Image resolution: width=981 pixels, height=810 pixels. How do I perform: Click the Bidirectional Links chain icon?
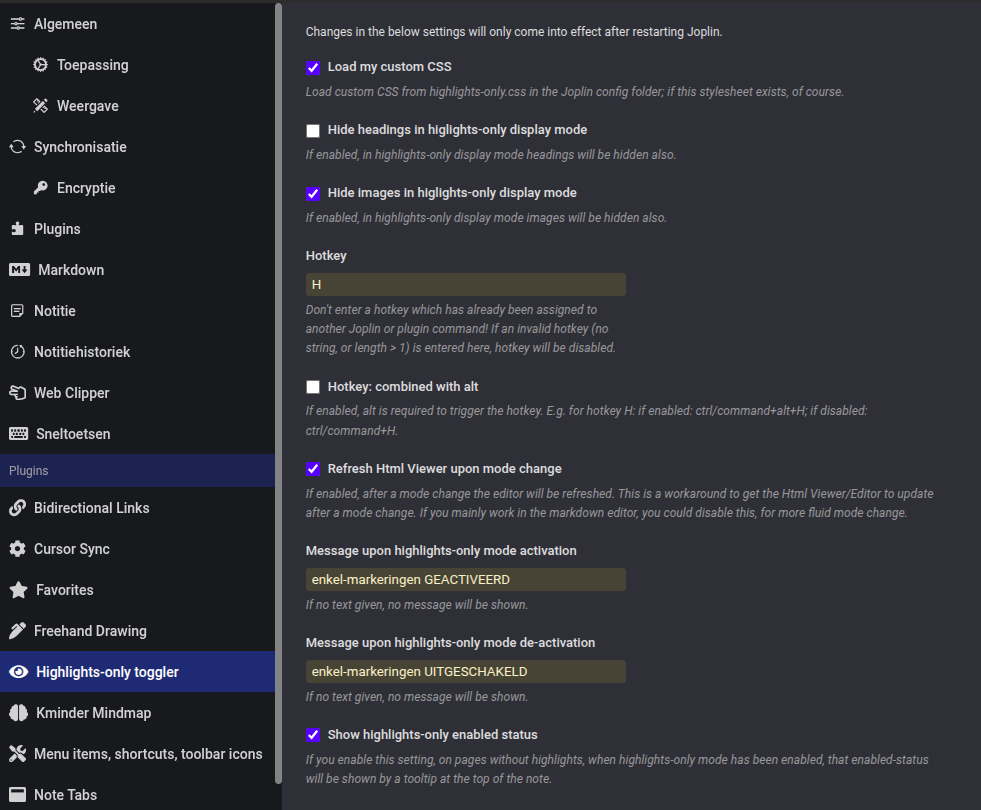click(x=18, y=508)
